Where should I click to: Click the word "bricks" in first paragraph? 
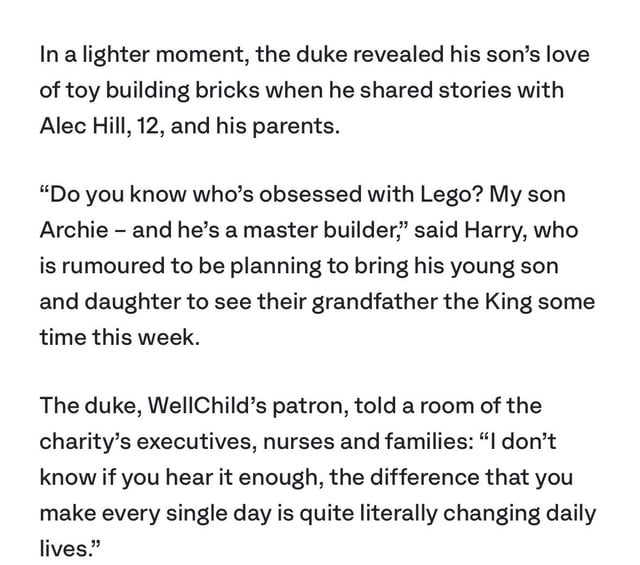point(227,89)
